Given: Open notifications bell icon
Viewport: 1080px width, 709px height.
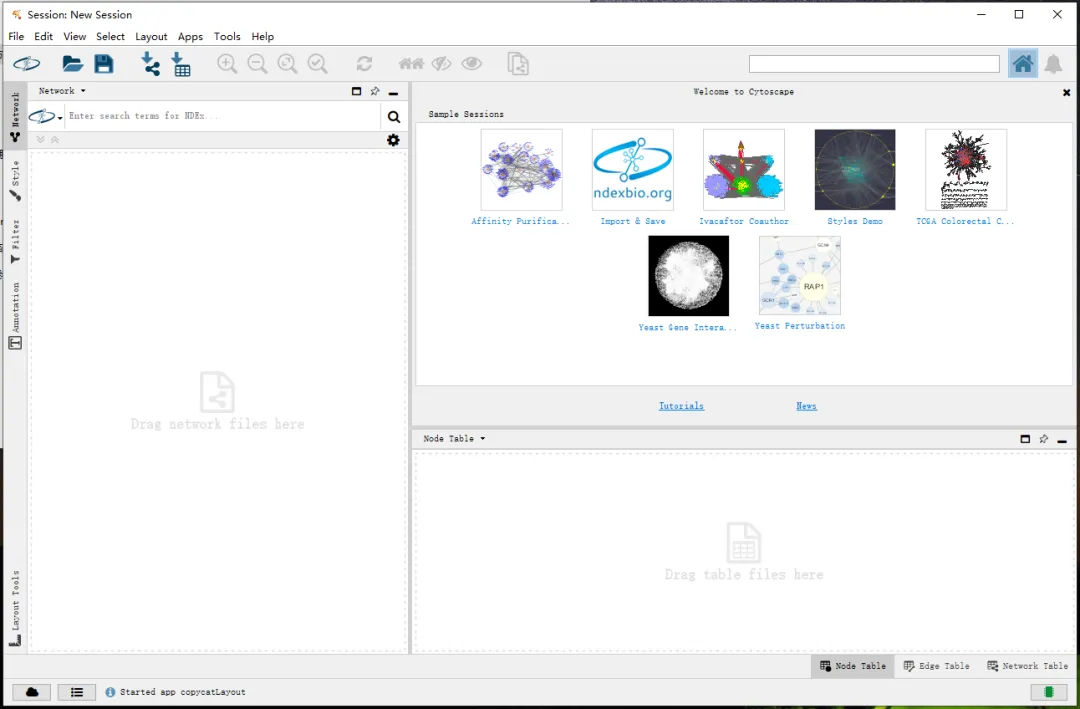Looking at the screenshot, I should pyautogui.click(x=1053, y=64).
